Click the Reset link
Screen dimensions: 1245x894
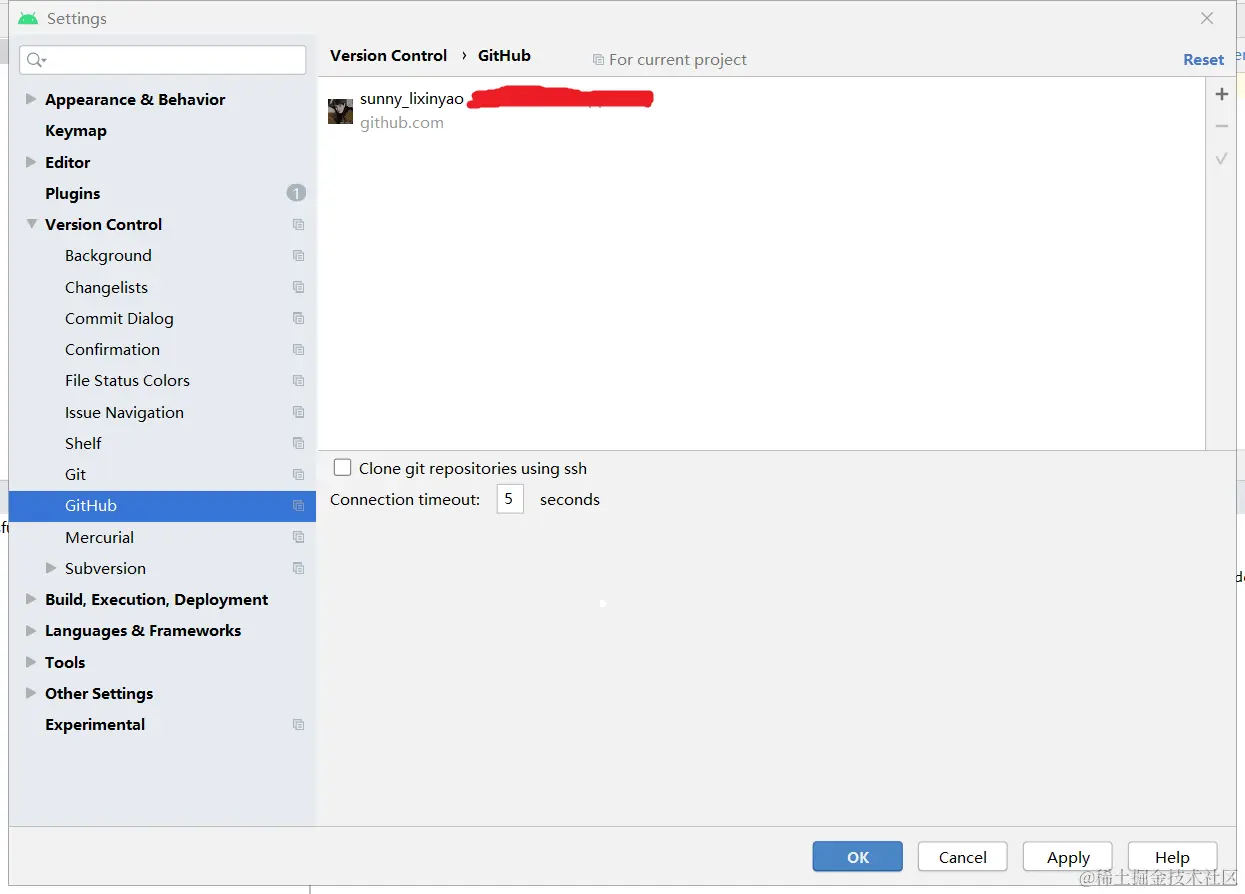[x=1203, y=60]
